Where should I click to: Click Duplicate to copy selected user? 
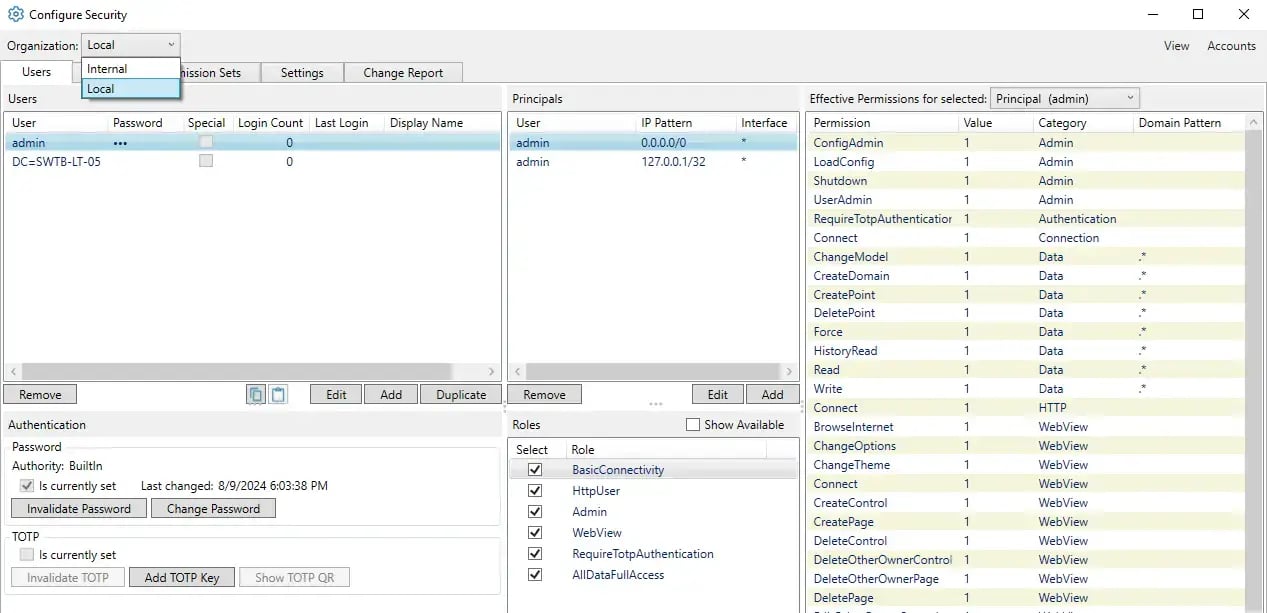click(460, 394)
